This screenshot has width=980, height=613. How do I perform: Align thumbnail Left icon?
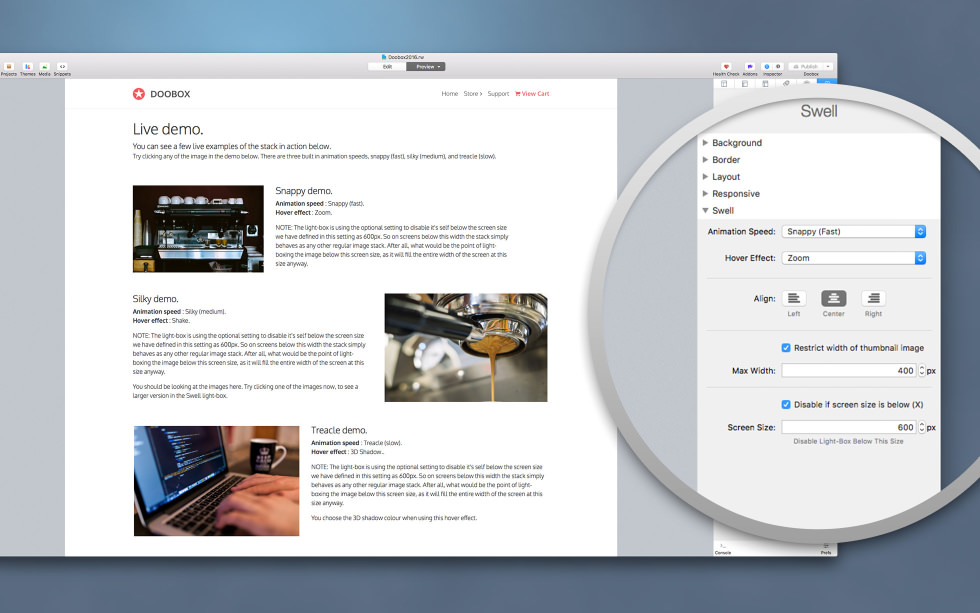click(794, 298)
